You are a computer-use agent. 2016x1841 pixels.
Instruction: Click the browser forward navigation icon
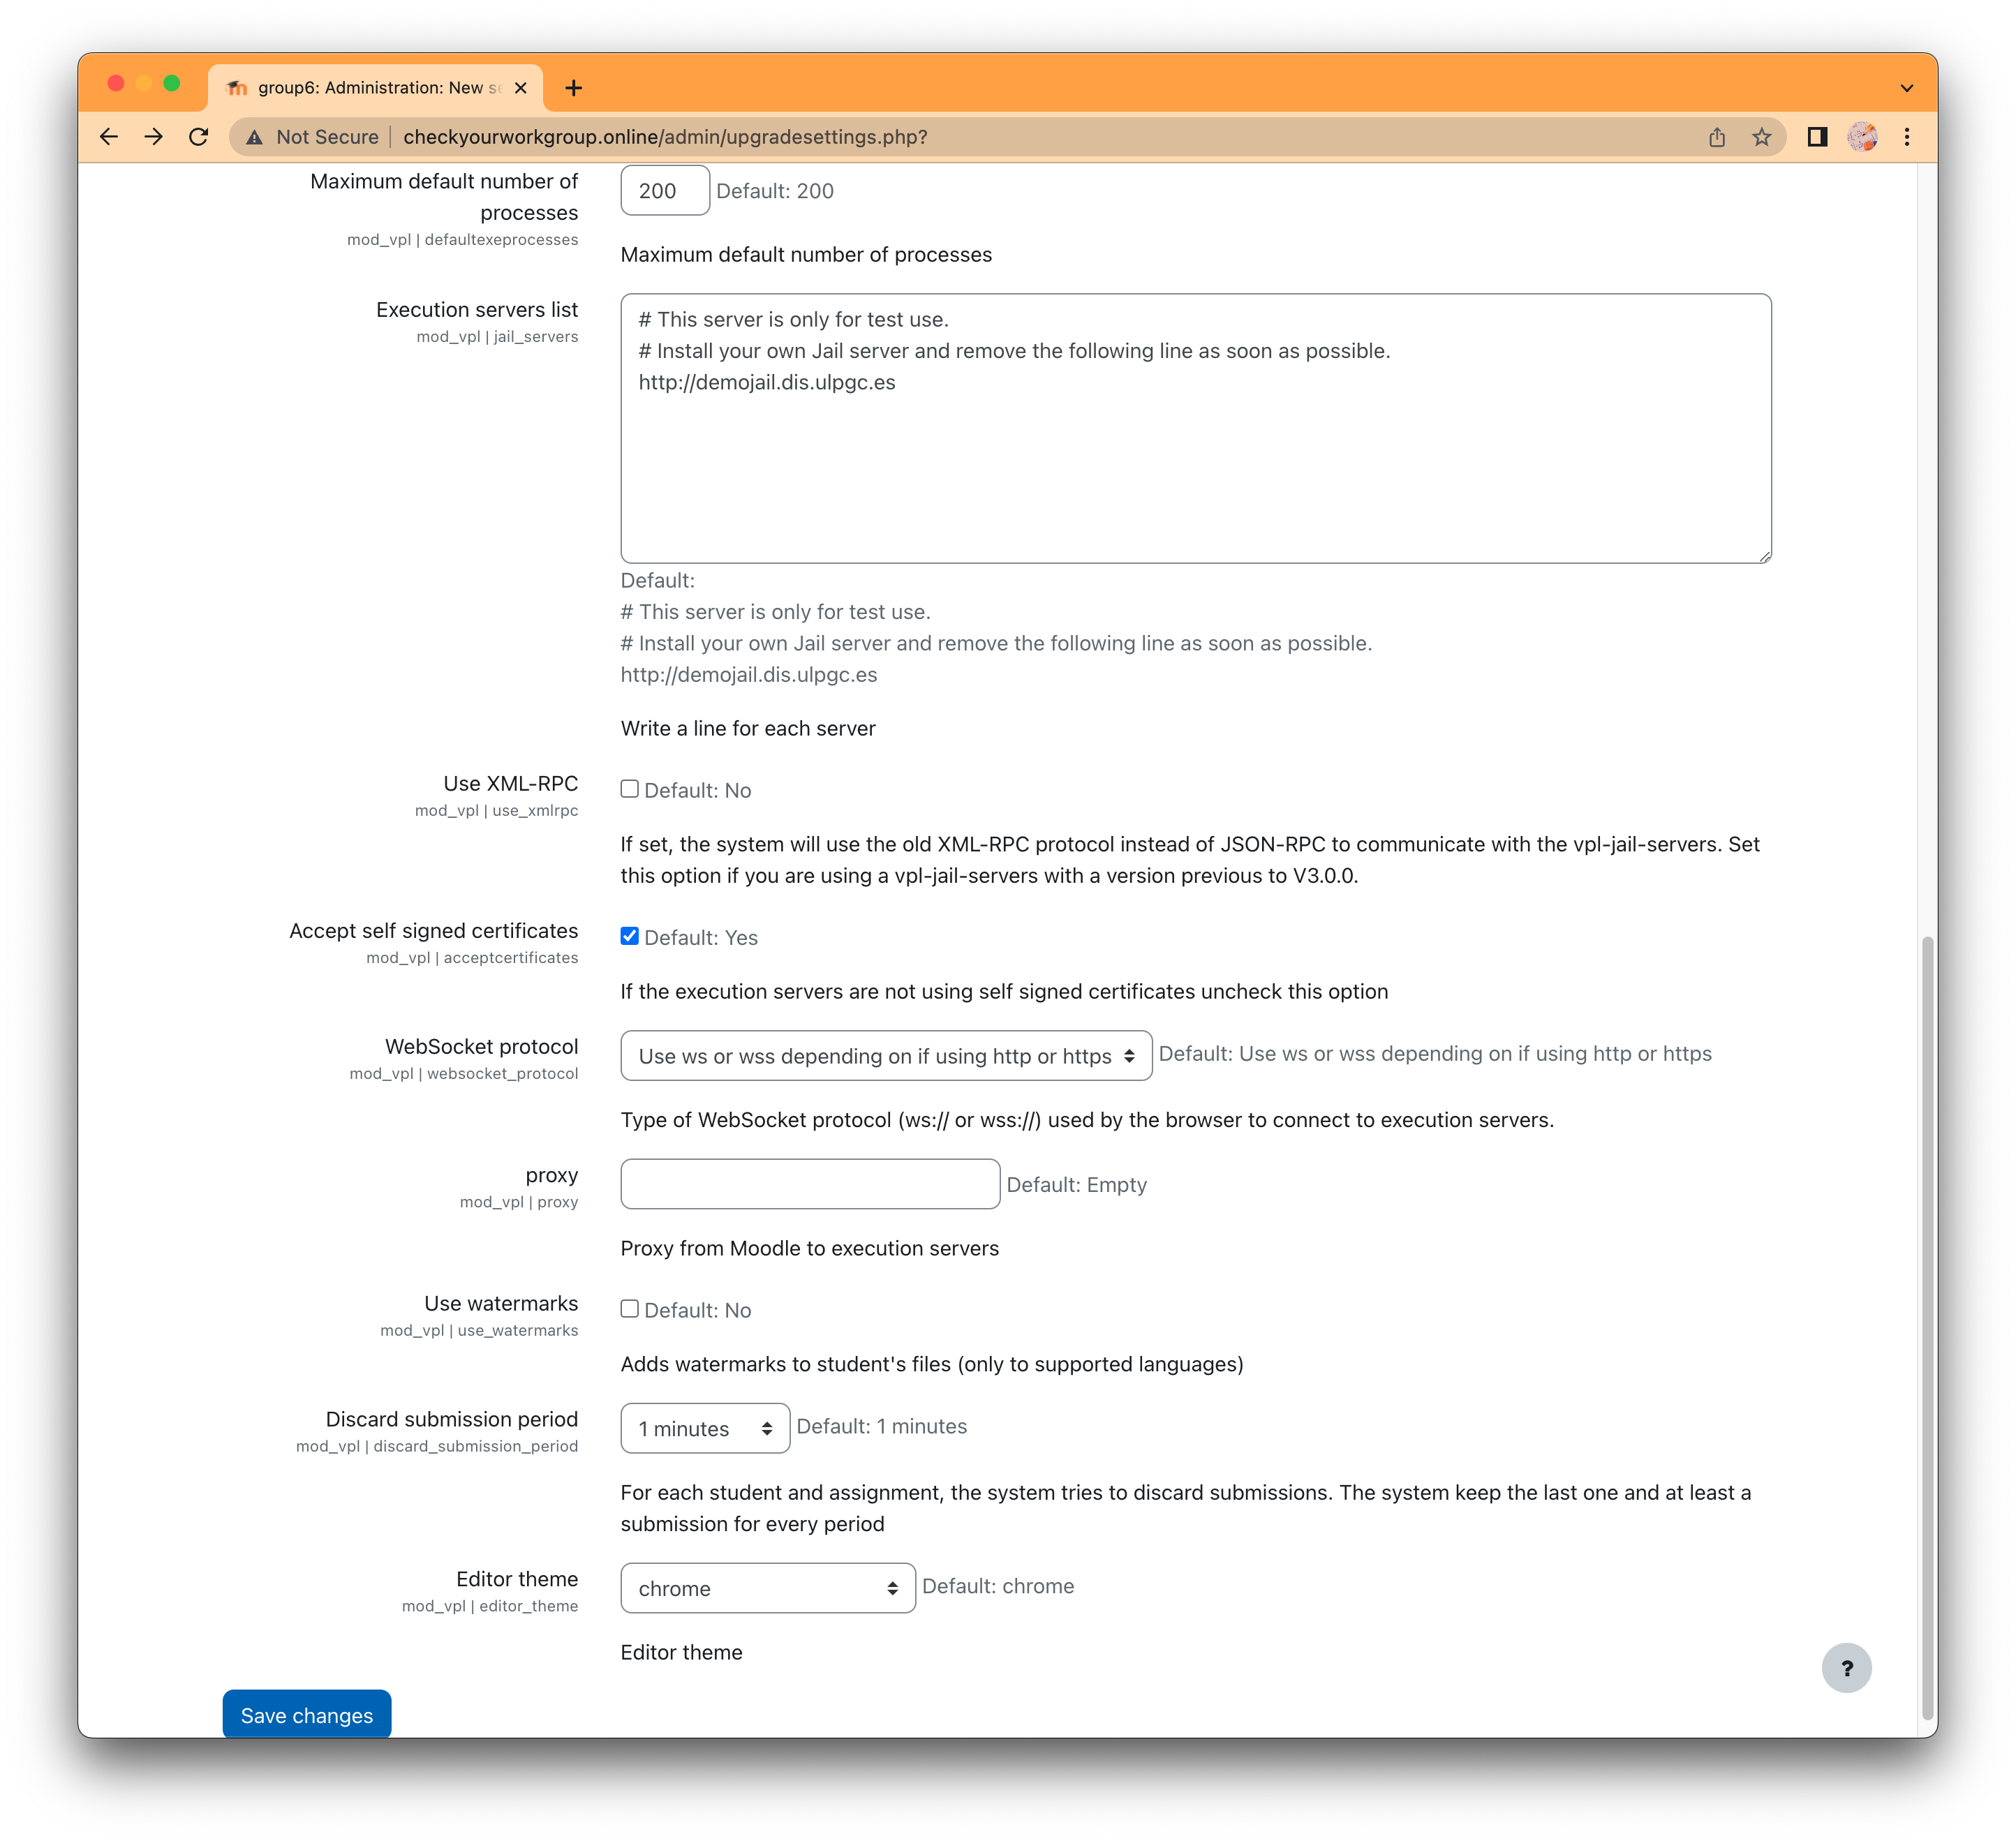[x=154, y=137]
